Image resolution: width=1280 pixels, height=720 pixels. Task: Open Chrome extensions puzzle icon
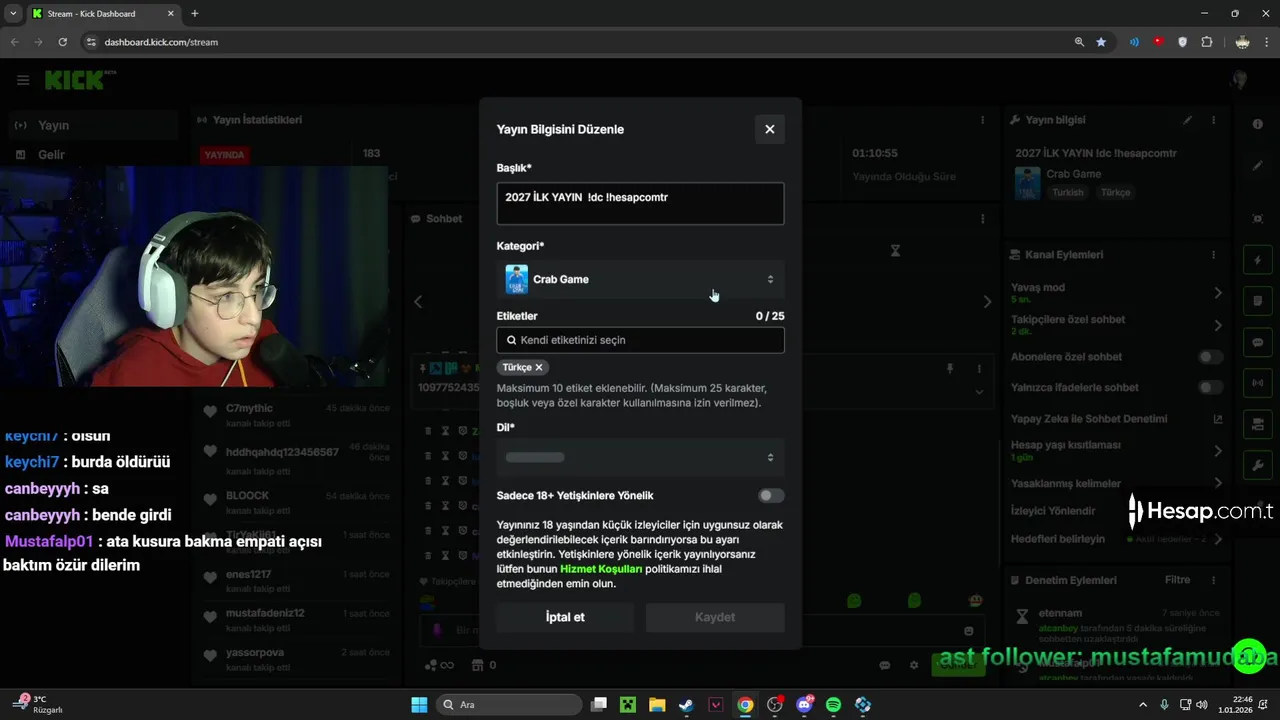tap(1207, 42)
